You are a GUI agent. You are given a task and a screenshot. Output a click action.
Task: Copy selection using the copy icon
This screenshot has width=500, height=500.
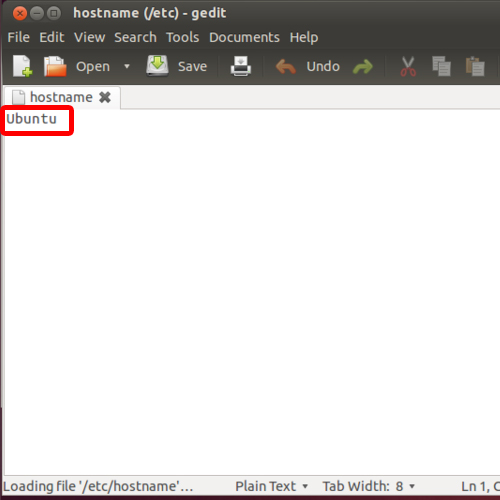pos(441,66)
